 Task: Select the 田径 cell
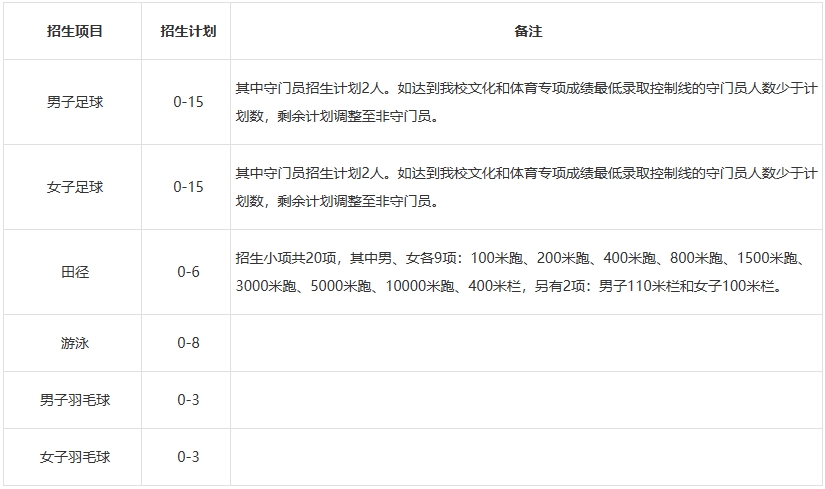coord(74,272)
